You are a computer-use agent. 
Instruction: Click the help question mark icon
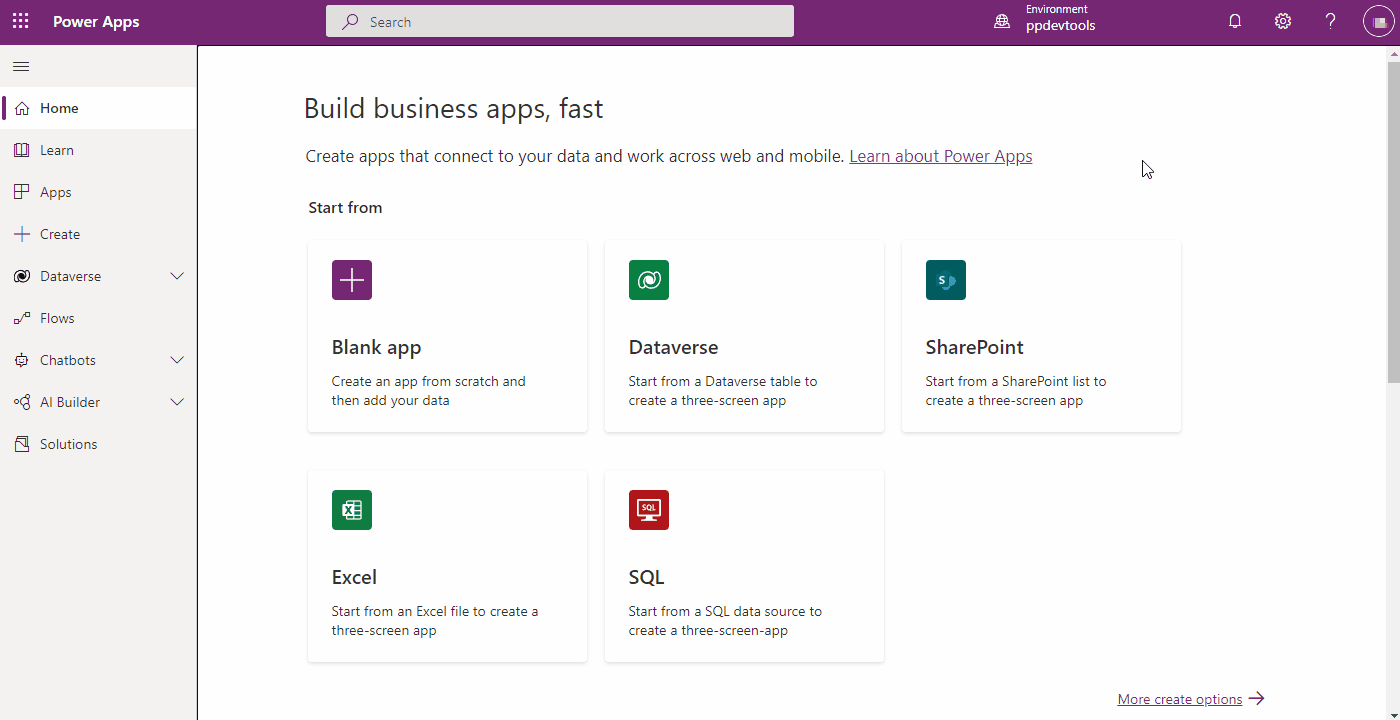tap(1330, 21)
